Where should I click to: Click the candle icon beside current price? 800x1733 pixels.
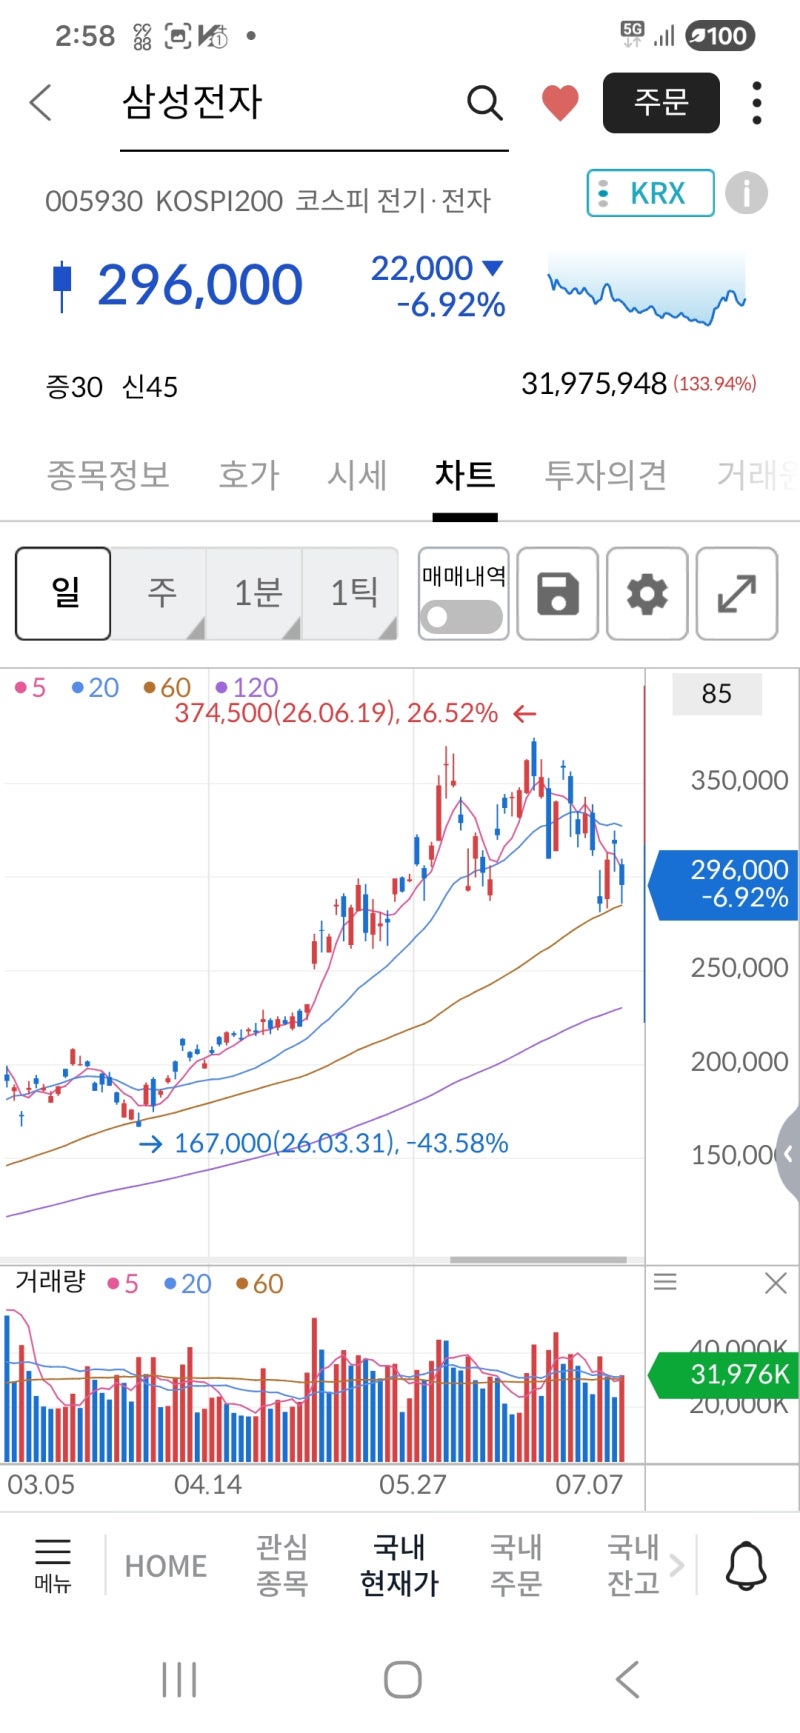(62, 286)
